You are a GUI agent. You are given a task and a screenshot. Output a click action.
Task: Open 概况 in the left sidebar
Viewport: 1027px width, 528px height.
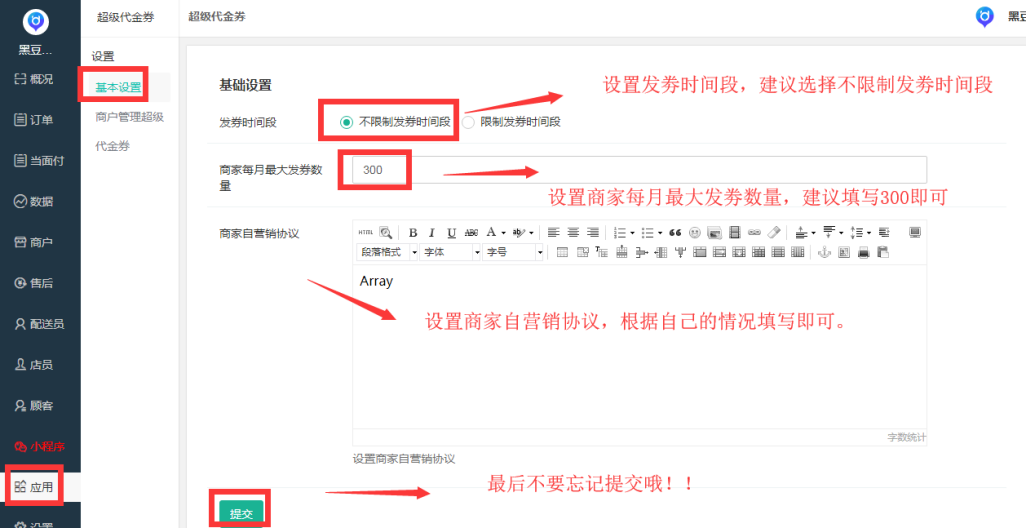pos(34,79)
